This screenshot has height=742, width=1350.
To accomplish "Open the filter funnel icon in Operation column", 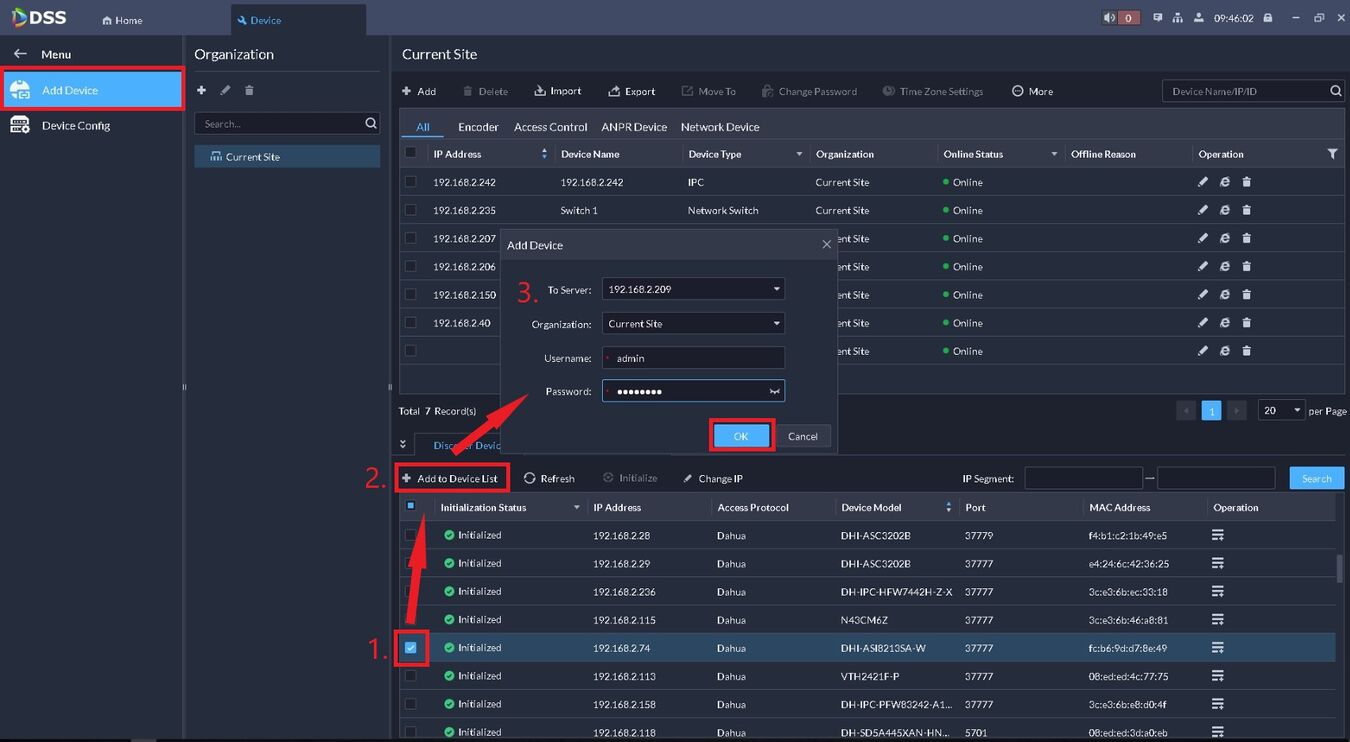I will pos(1332,154).
